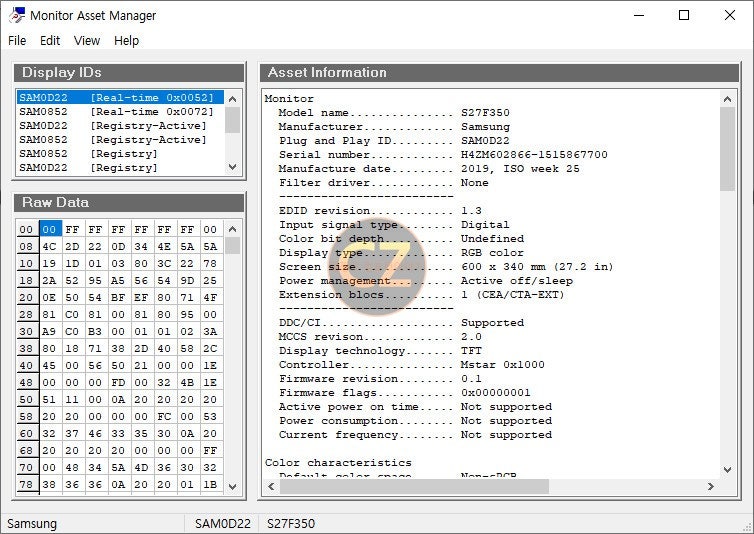Open the View menu
This screenshot has height=534, width=754.
click(87, 41)
